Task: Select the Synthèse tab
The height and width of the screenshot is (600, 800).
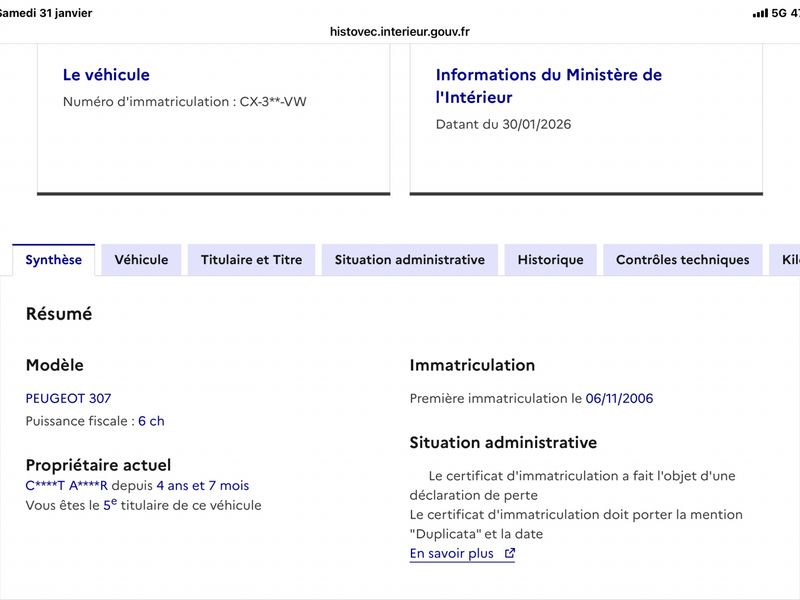Action: point(54,260)
